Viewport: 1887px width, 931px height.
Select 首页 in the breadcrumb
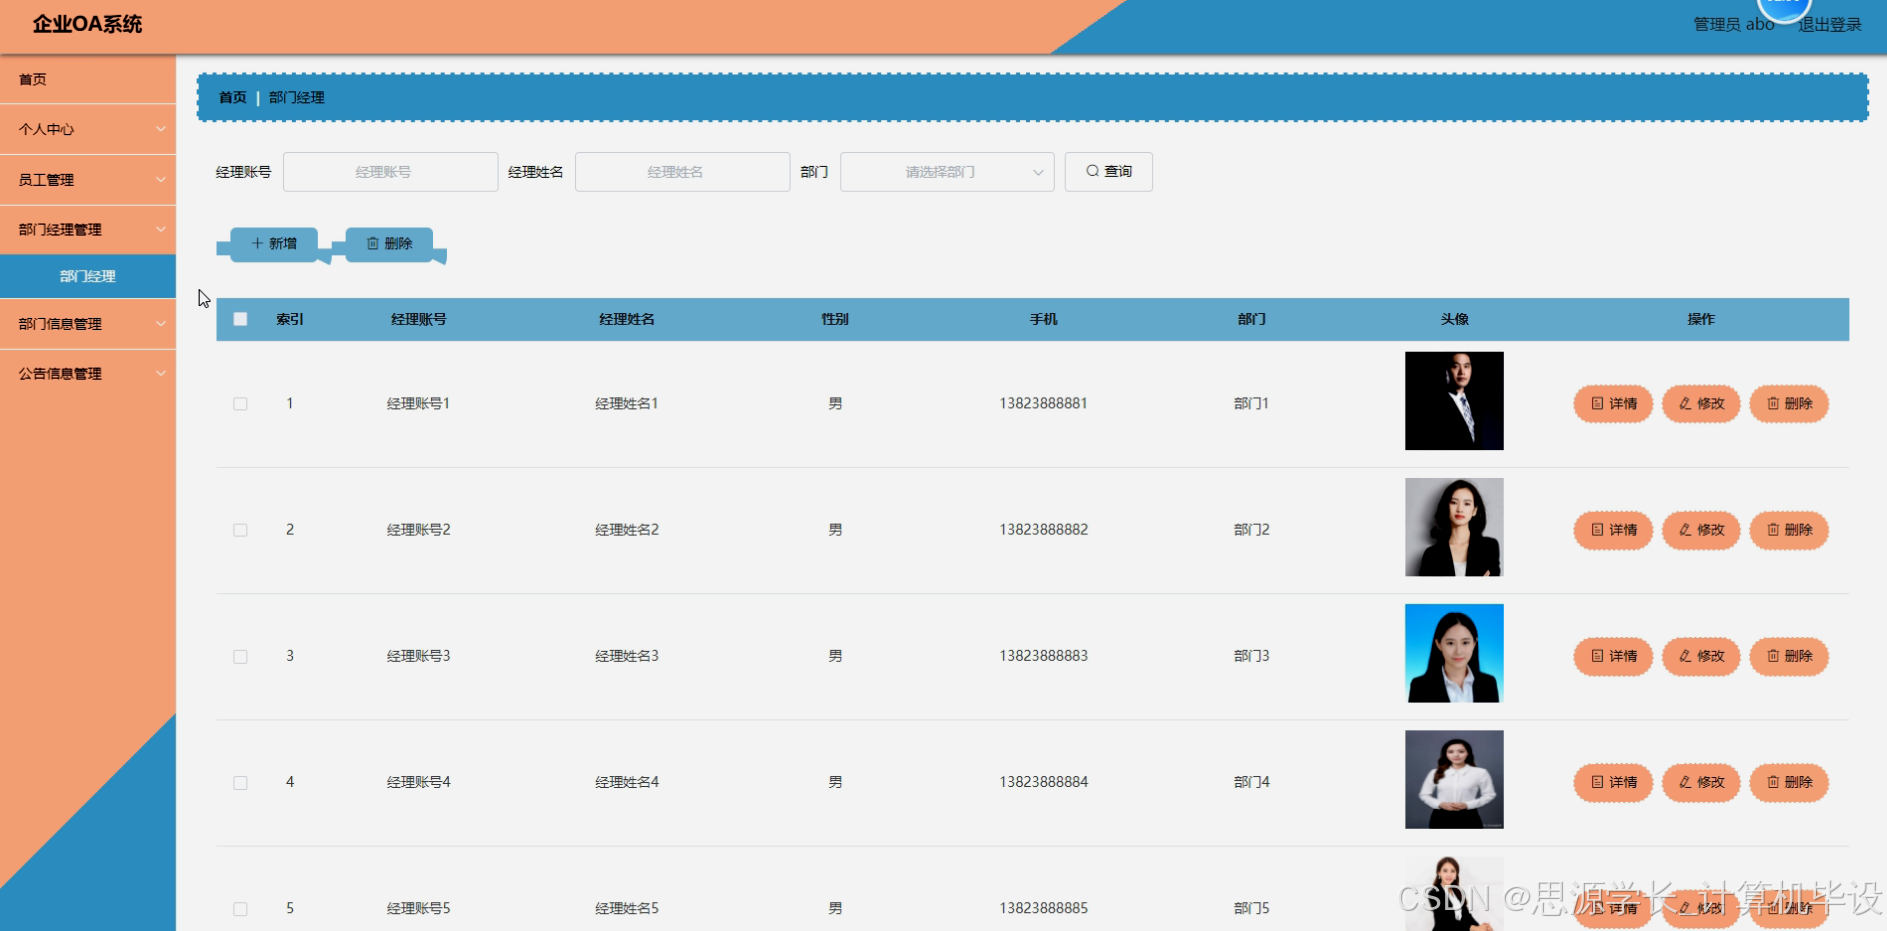point(232,97)
